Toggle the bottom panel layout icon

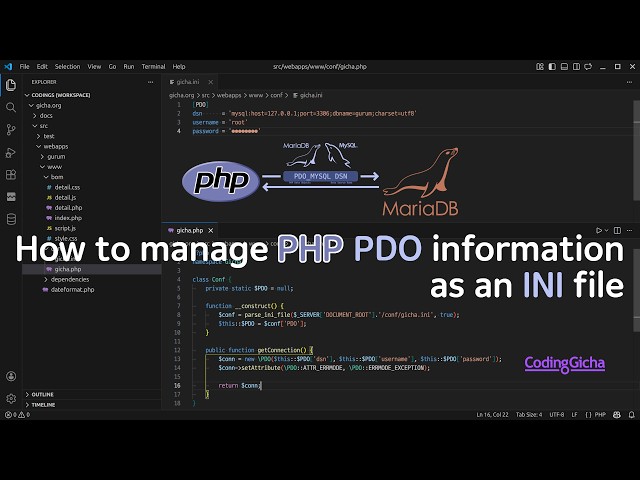click(x=564, y=67)
